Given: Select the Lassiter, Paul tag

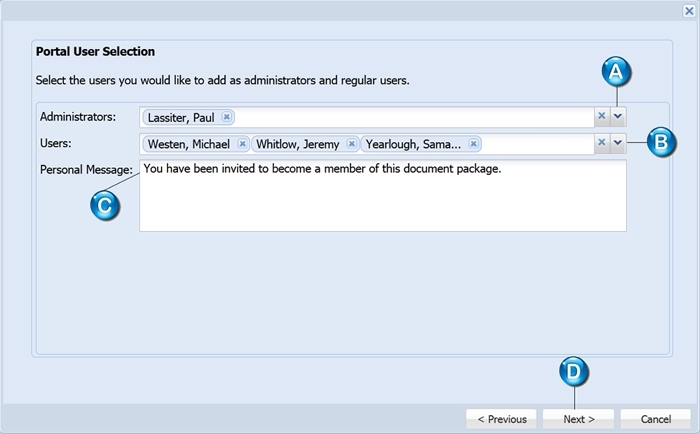Looking at the screenshot, I should (181, 117).
